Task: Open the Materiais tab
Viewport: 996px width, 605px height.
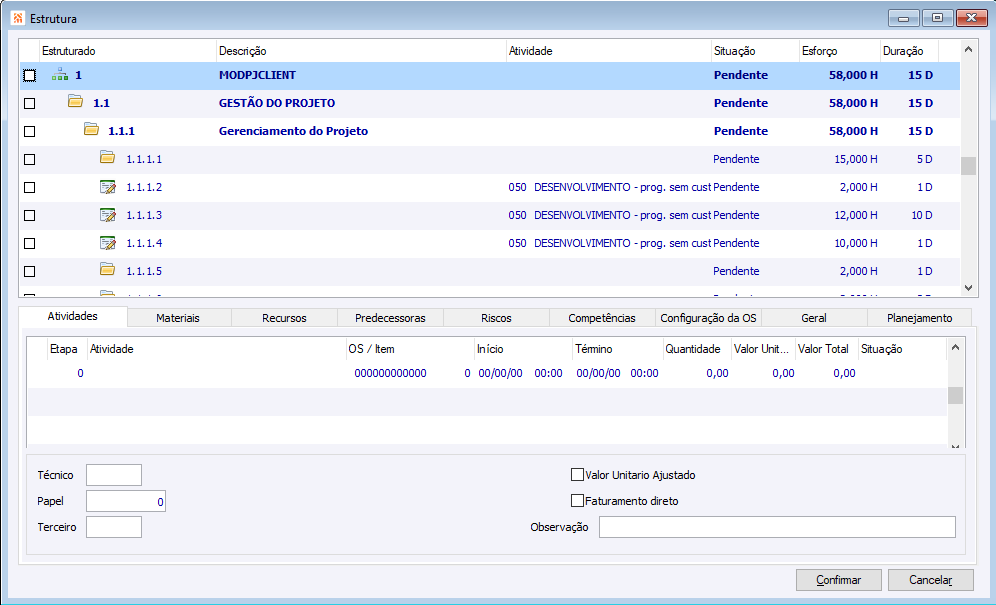Action: click(x=178, y=318)
